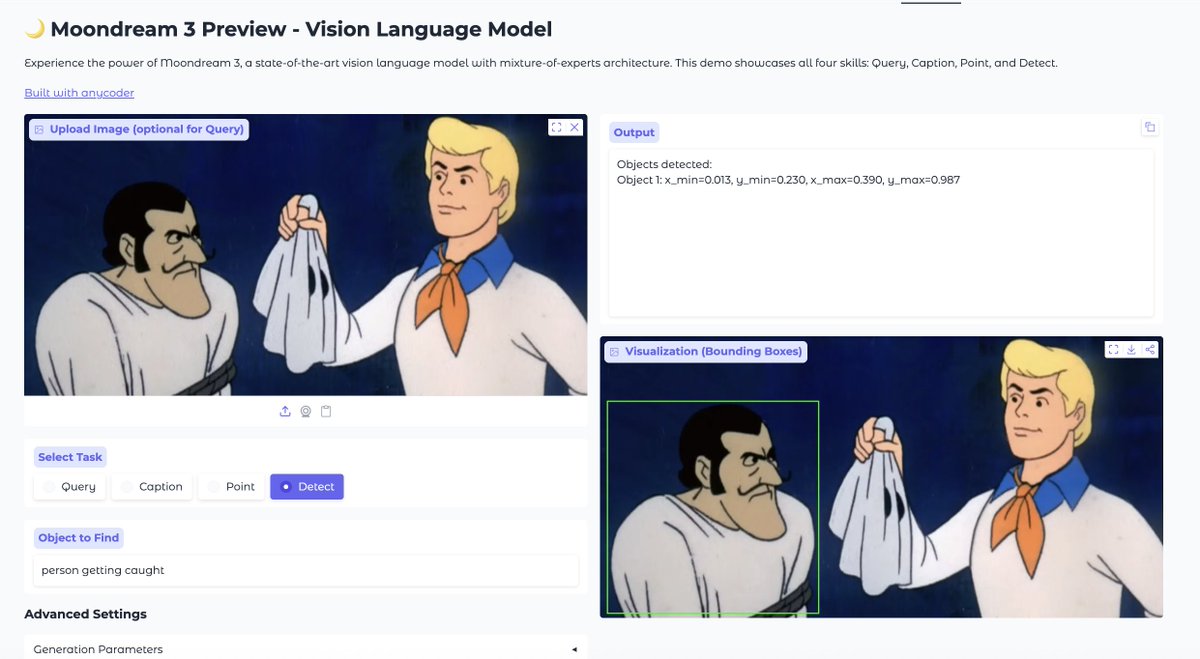Download the Visualization image

pos(1132,350)
